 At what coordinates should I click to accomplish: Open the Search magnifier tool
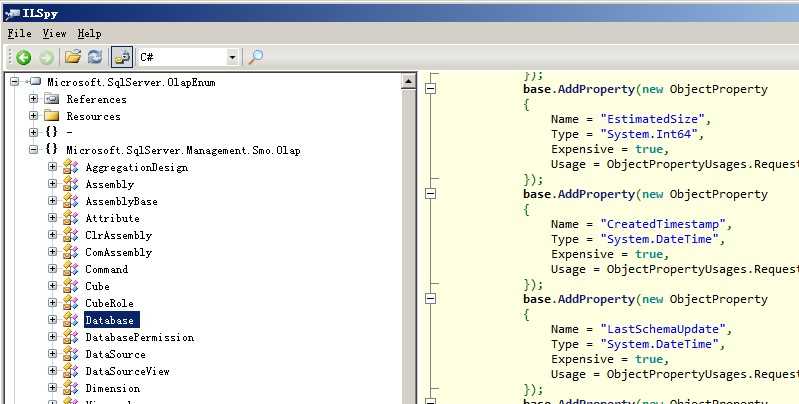coord(256,57)
